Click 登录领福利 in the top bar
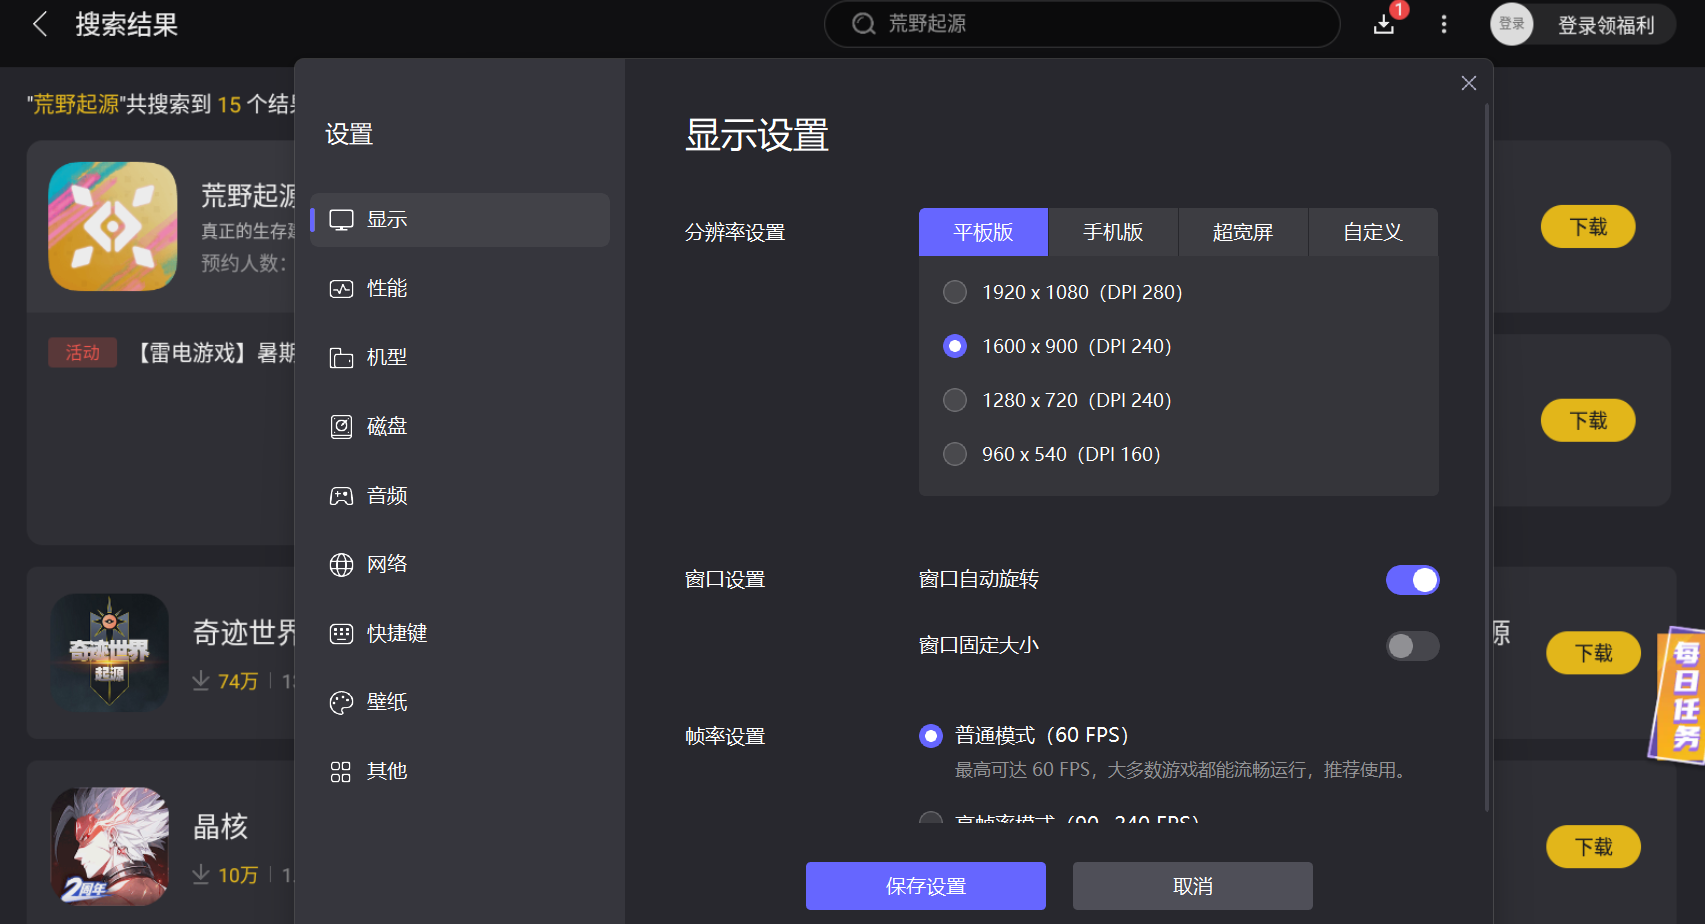The image size is (1705, 924). (x=1606, y=25)
